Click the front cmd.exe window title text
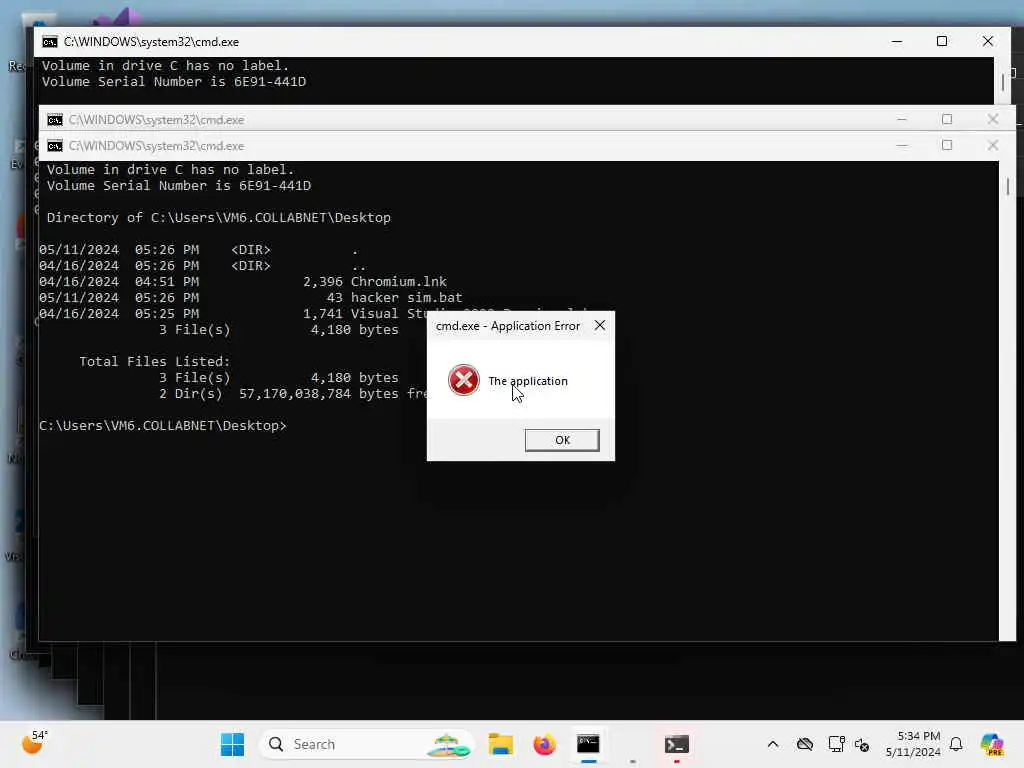This screenshot has height=768, width=1024. tap(156, 146)
